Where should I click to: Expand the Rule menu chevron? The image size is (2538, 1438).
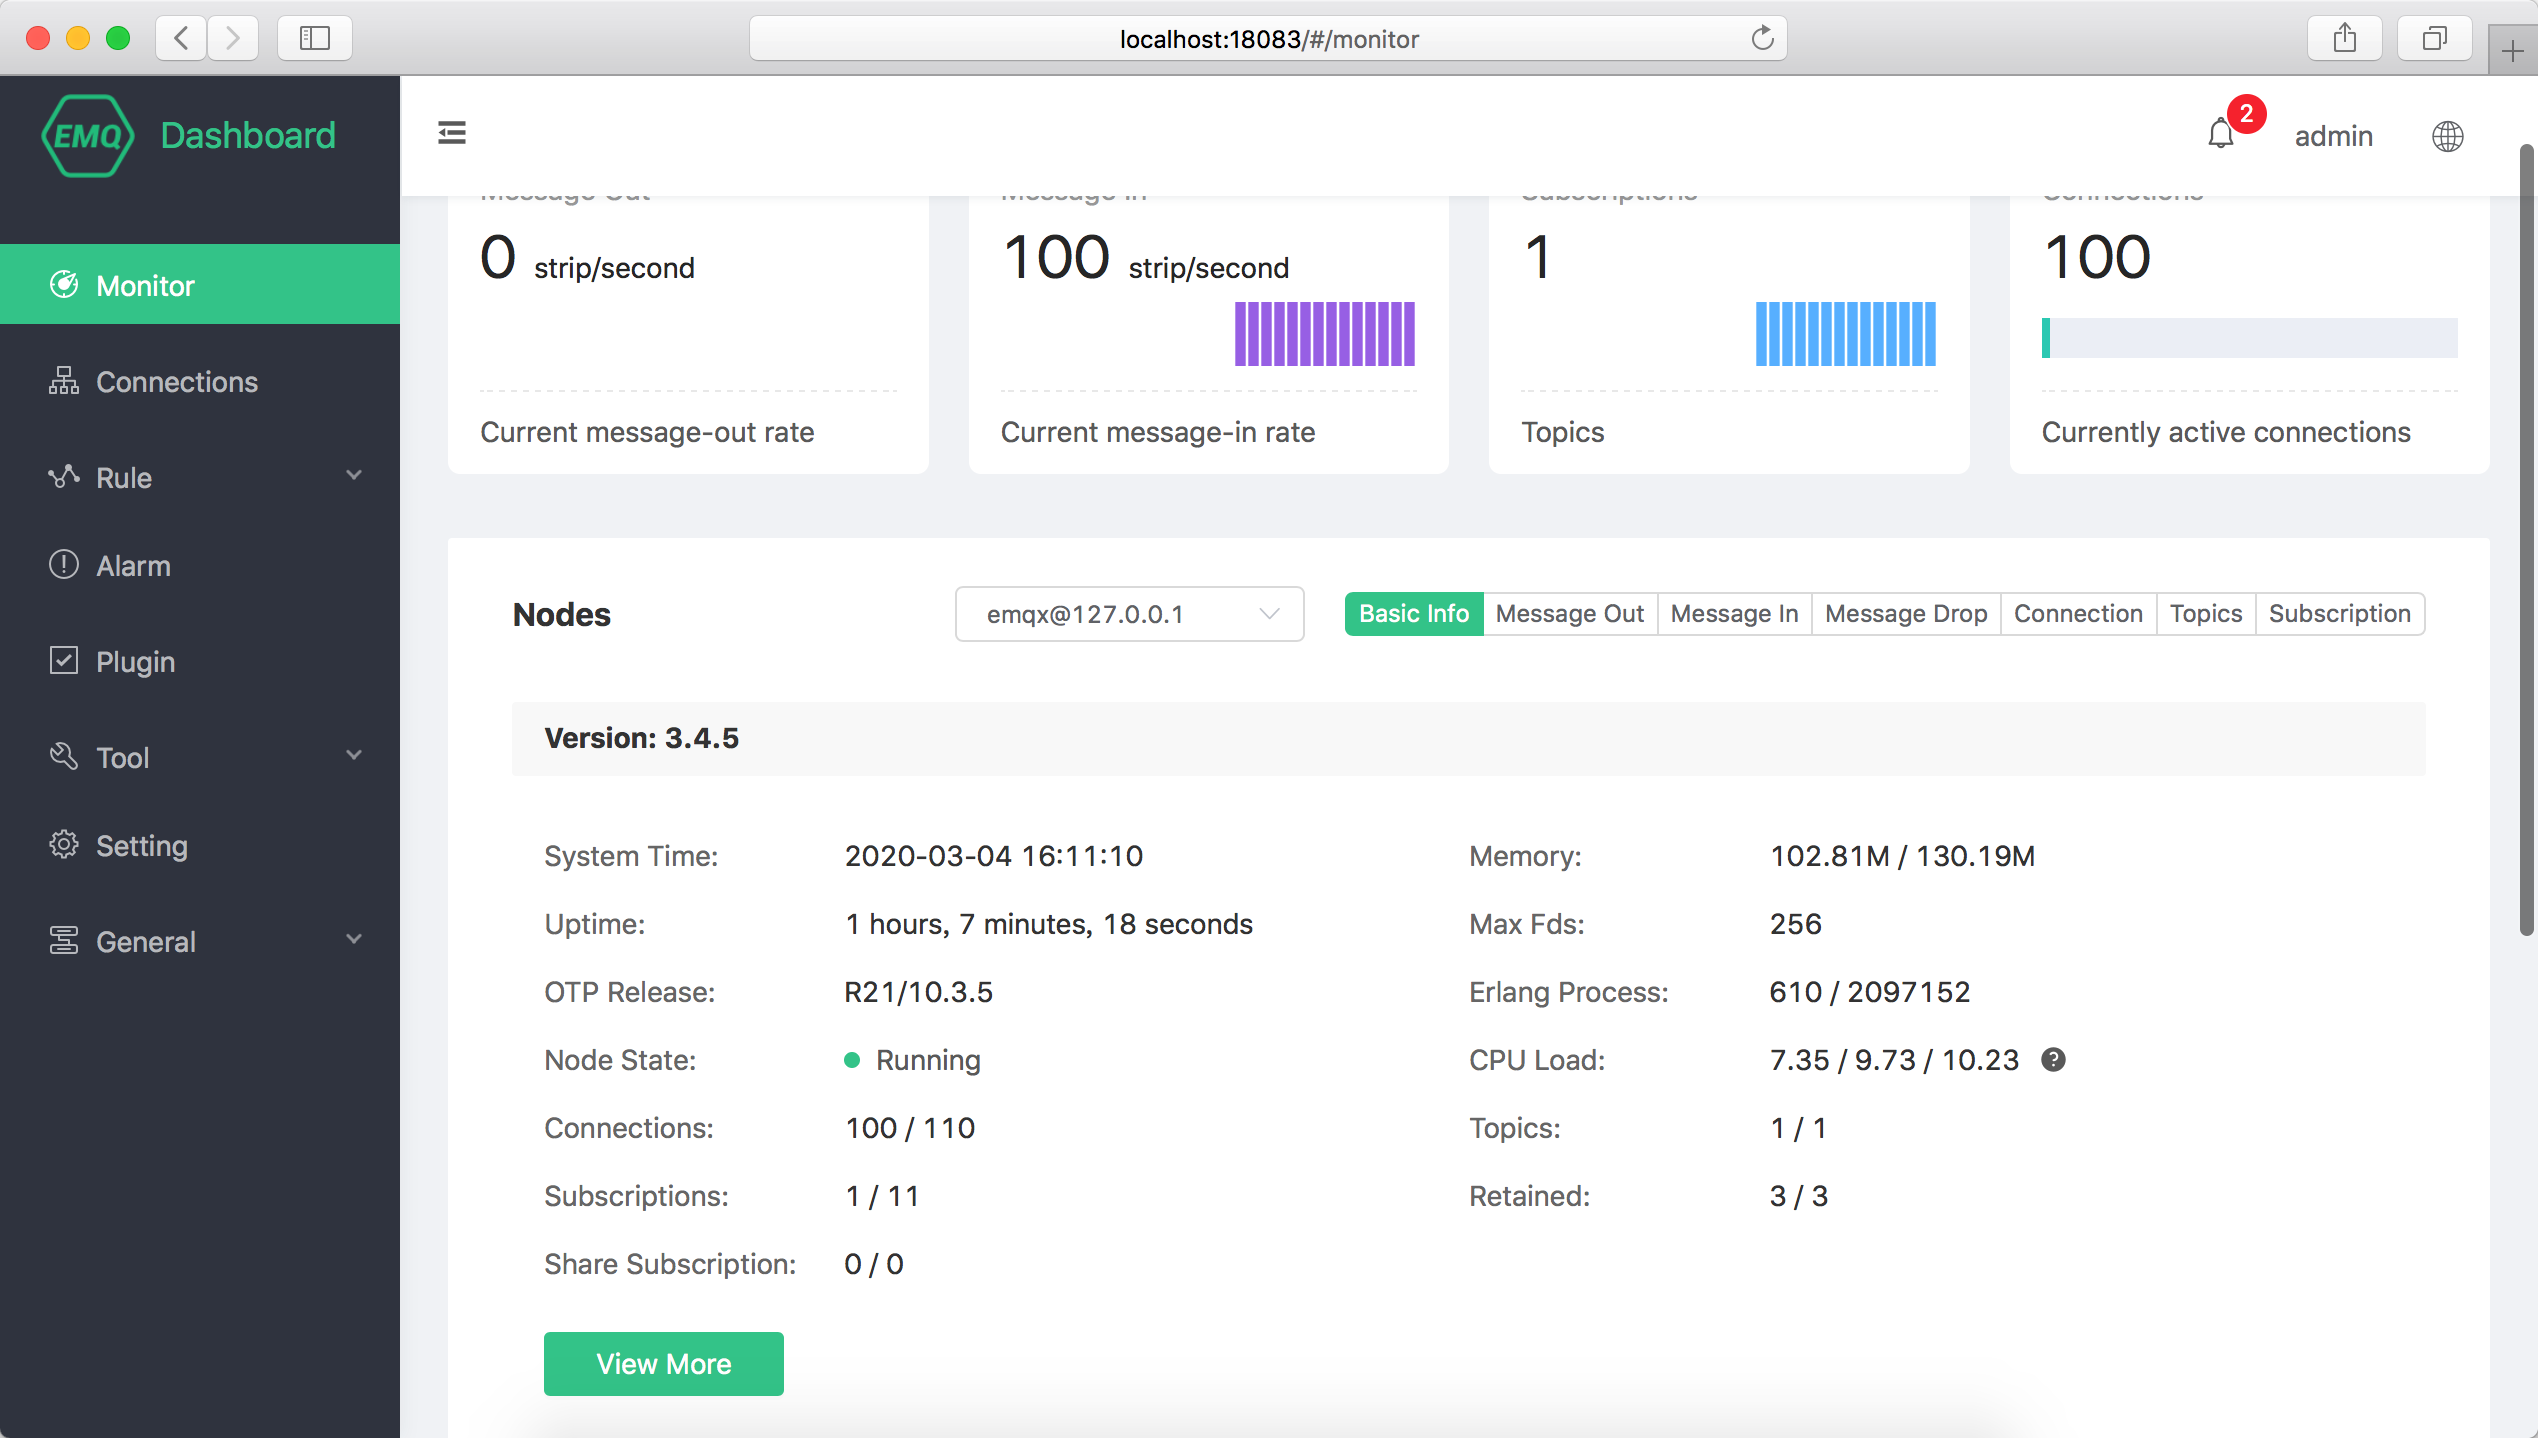(353, 477)
